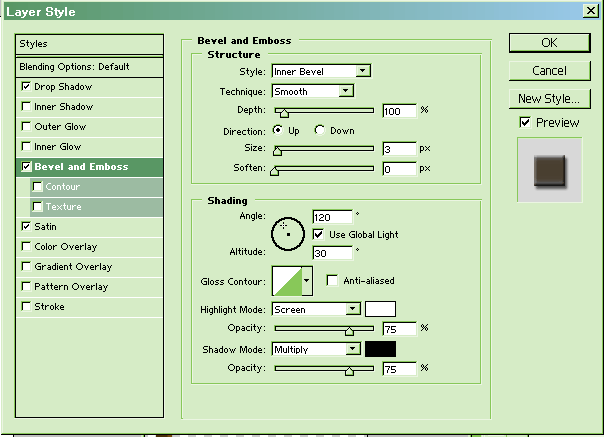Image resolution: width=604 pixels, height=437 pixels.
Task: Open the Gloss Contour picker arrow
Action: (x=306, y=282)
